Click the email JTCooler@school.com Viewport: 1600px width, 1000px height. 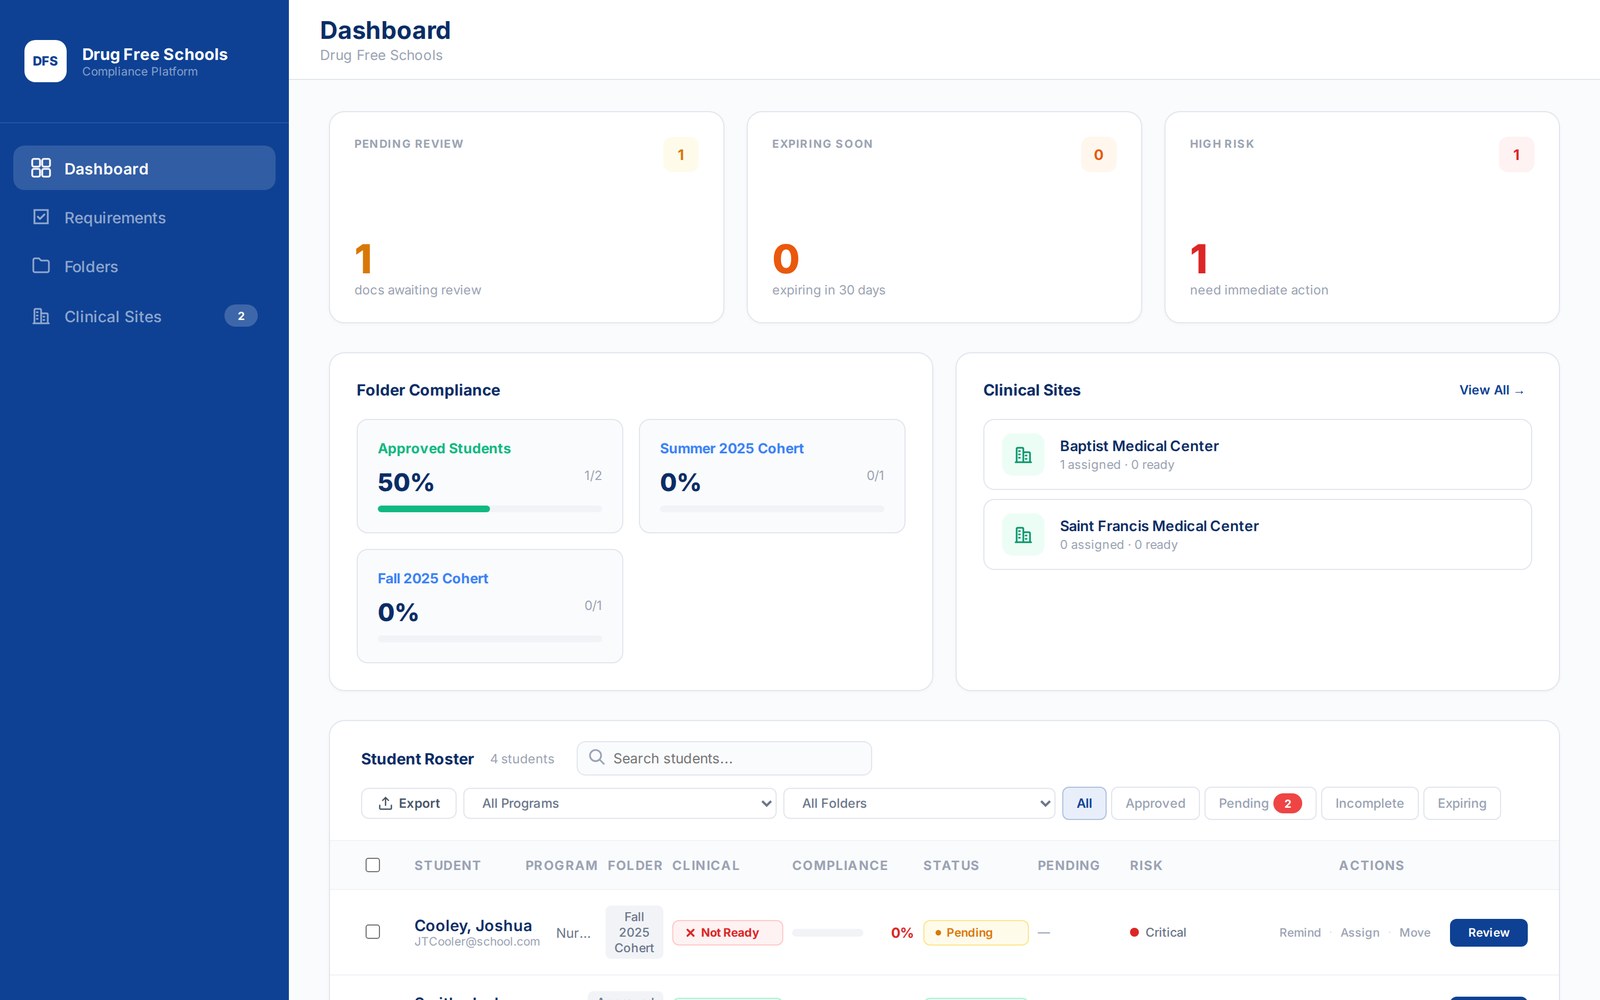click(x=477, y=942)
